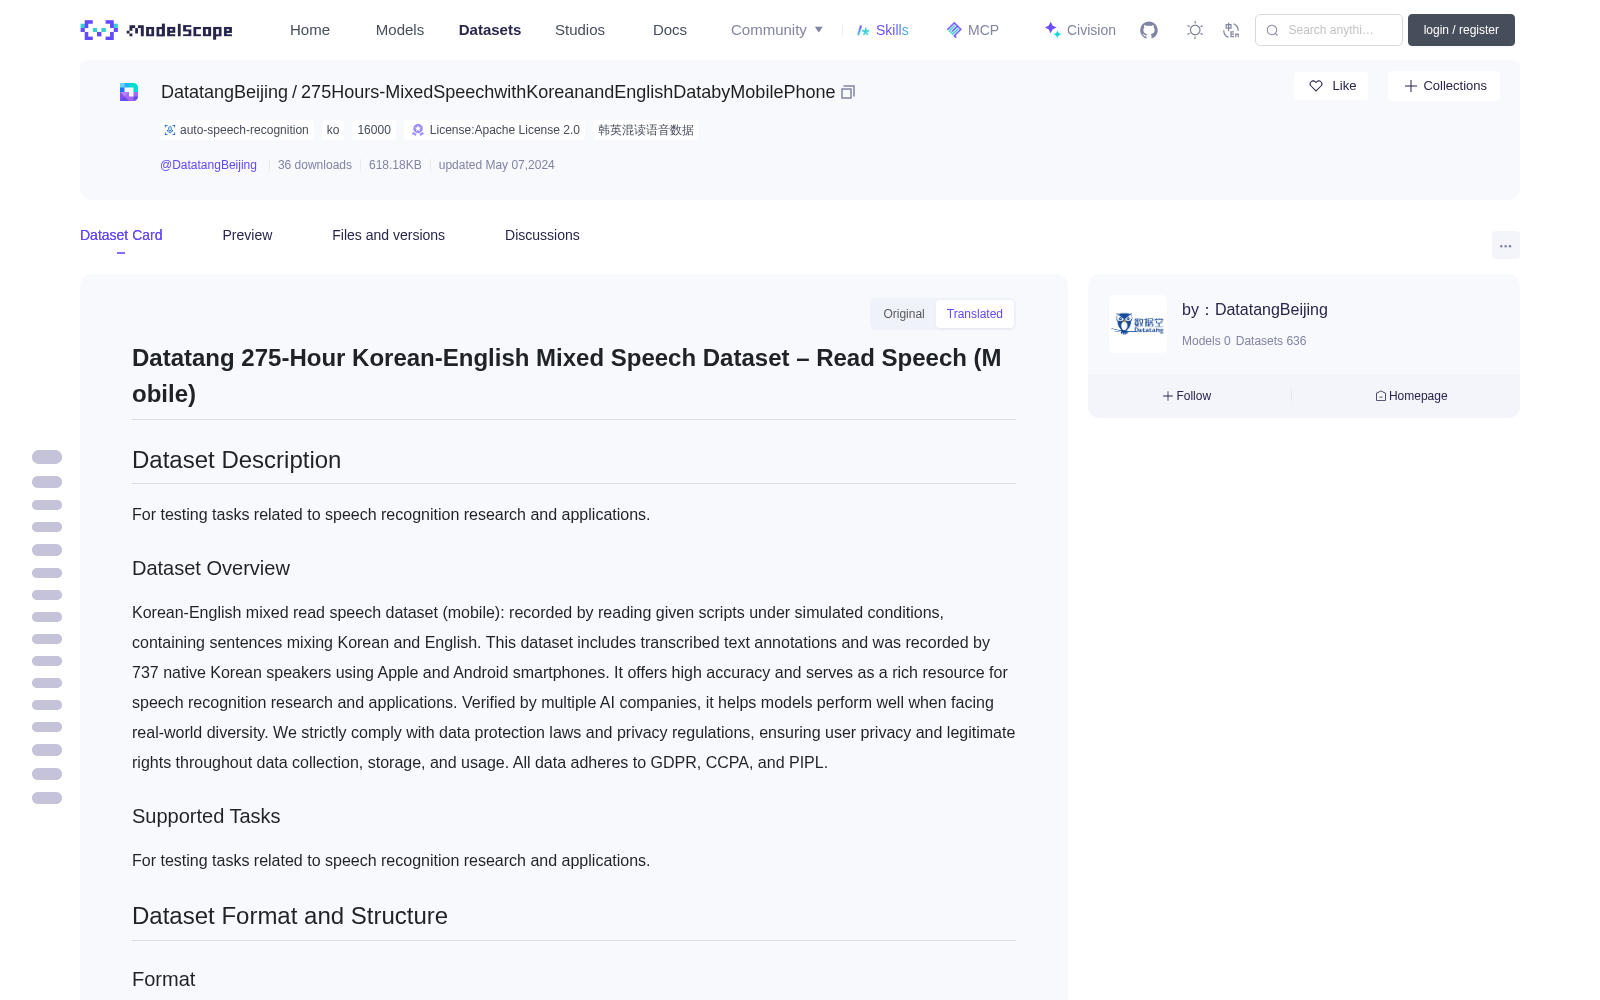This screenshot has width=1600, height=1000.
Task: Click the login / register button
Action: coord(1461,30)
